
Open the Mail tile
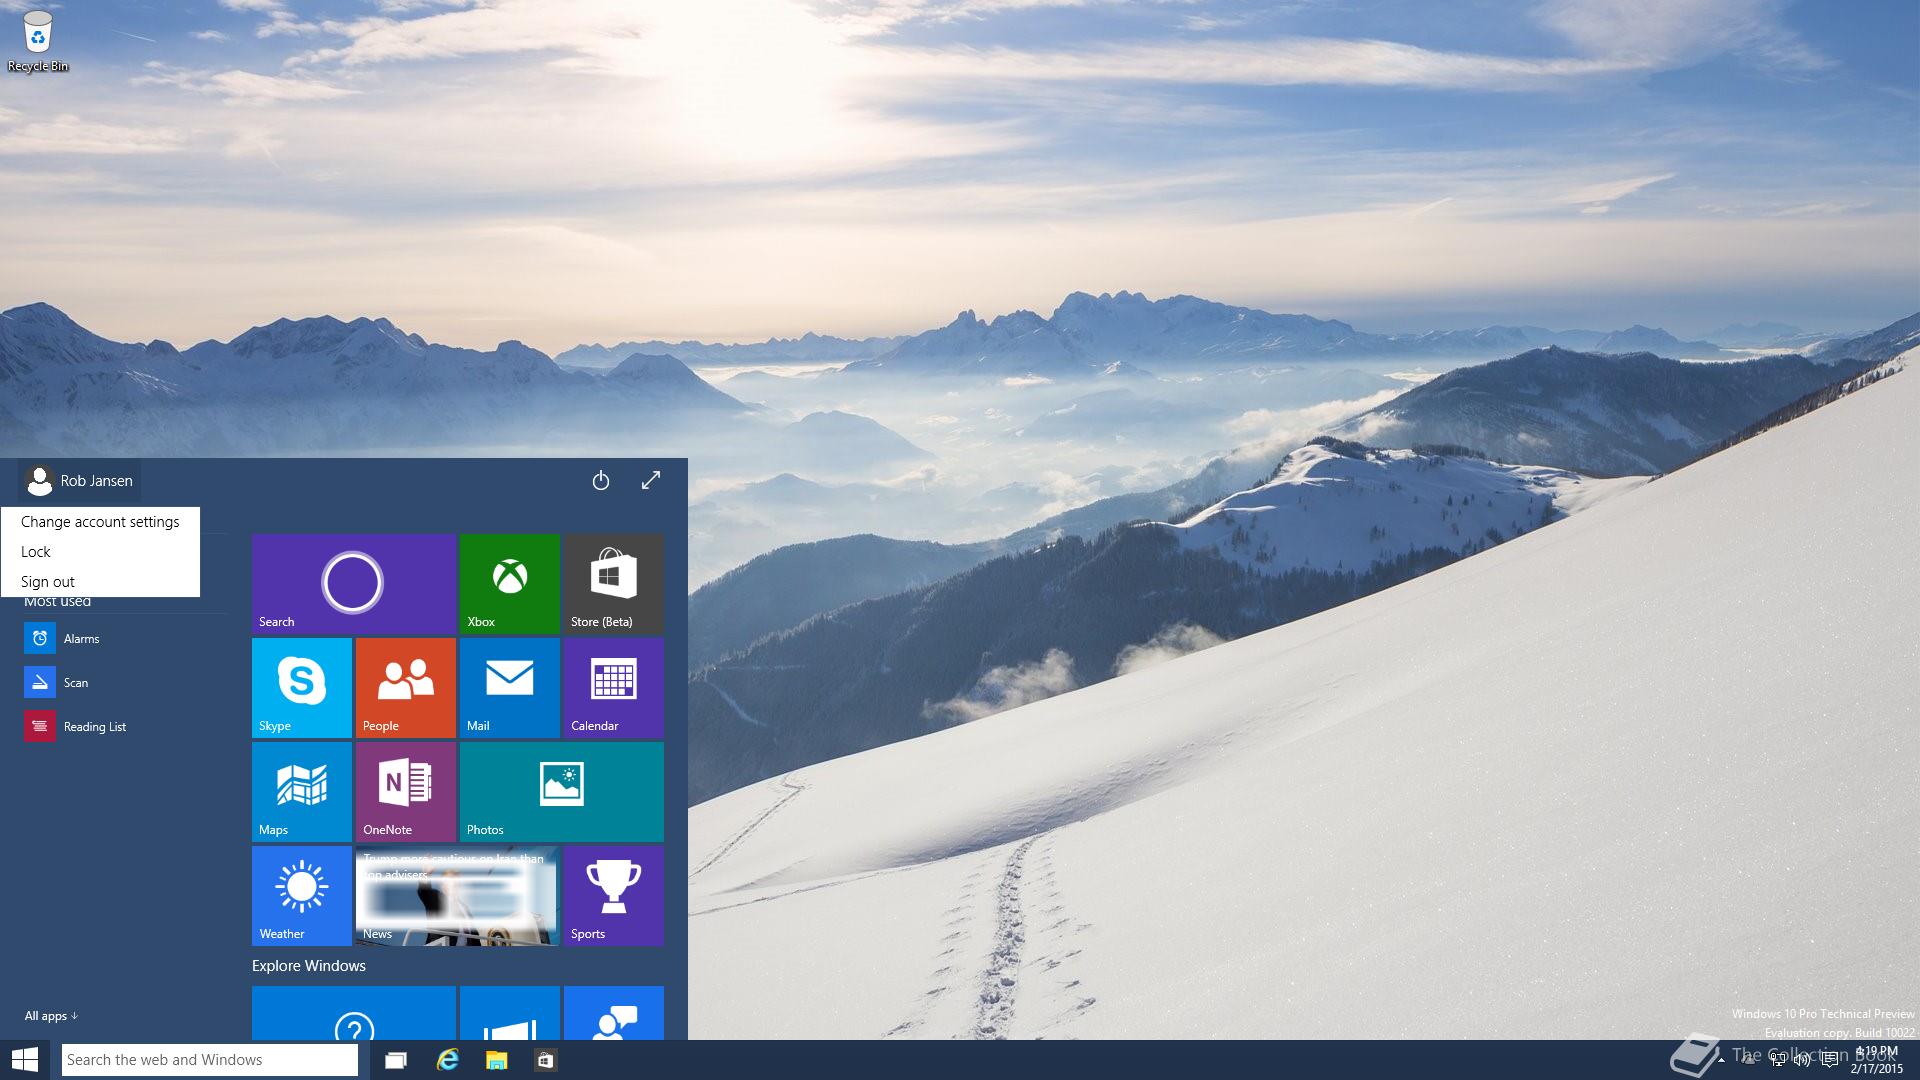[510, 688]
